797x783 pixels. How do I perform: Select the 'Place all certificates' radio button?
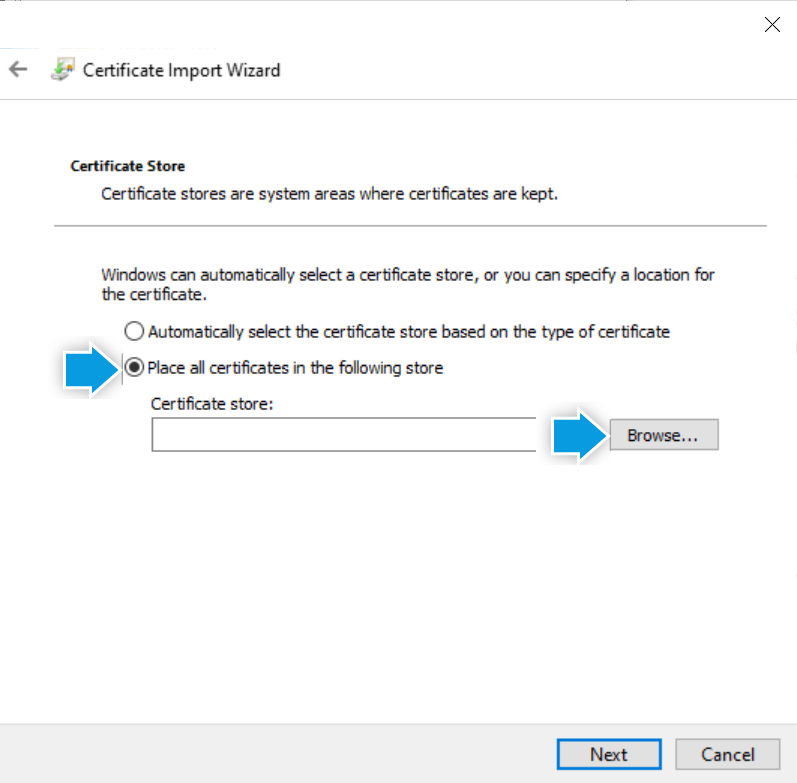pos(134,367)
